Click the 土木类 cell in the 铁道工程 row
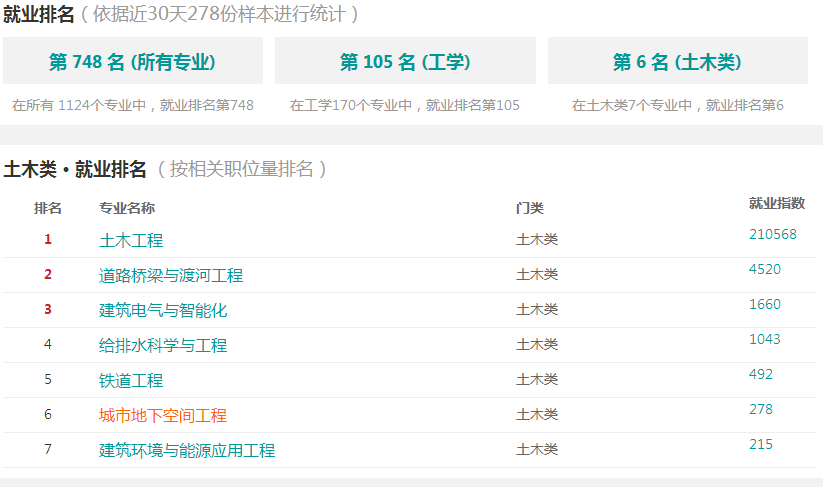 point(537,379)
